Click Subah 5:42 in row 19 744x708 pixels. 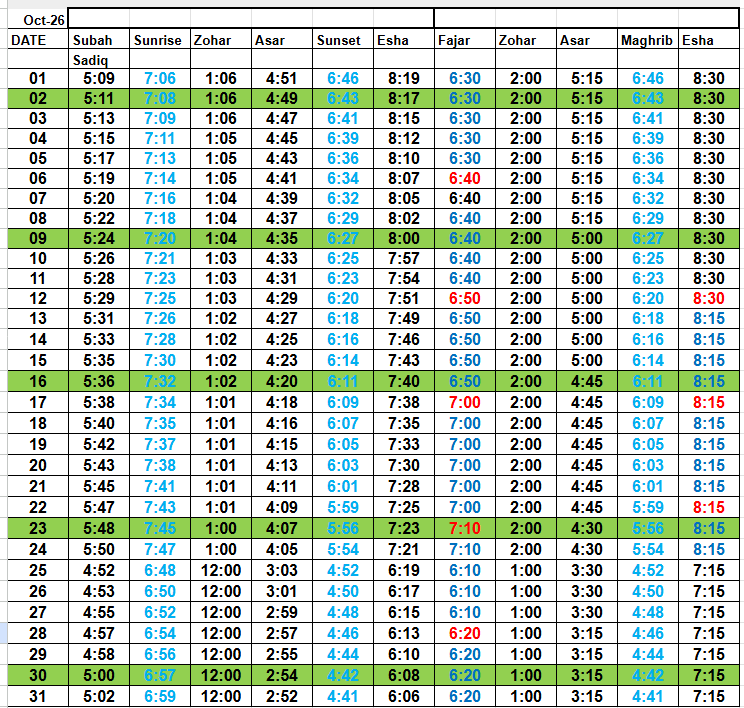[99, 444]
